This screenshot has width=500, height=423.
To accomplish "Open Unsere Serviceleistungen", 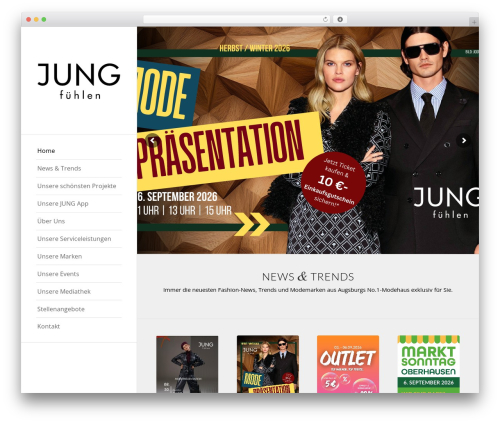I will point(74,239).
